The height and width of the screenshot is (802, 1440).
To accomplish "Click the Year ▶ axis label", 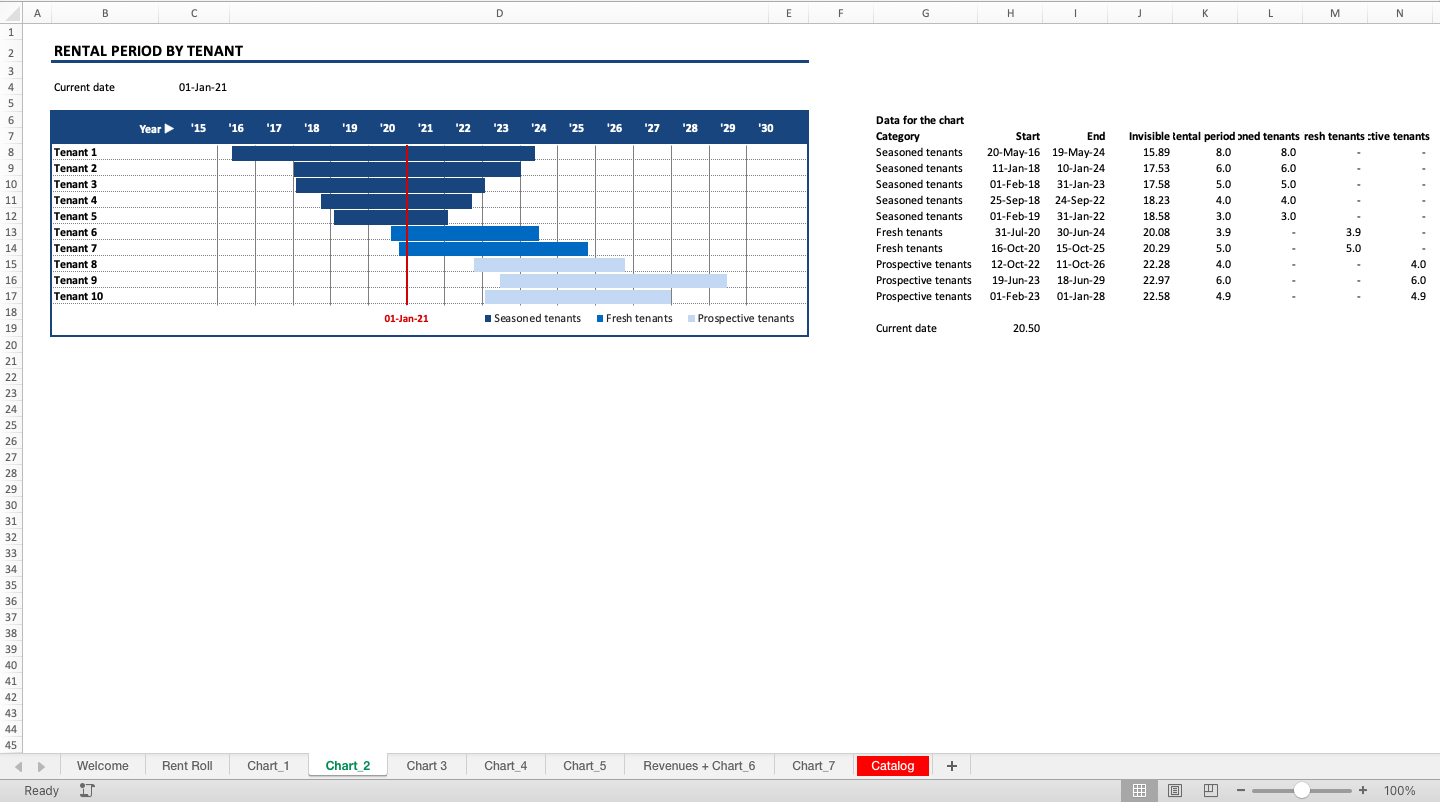I will coord(156,129).
